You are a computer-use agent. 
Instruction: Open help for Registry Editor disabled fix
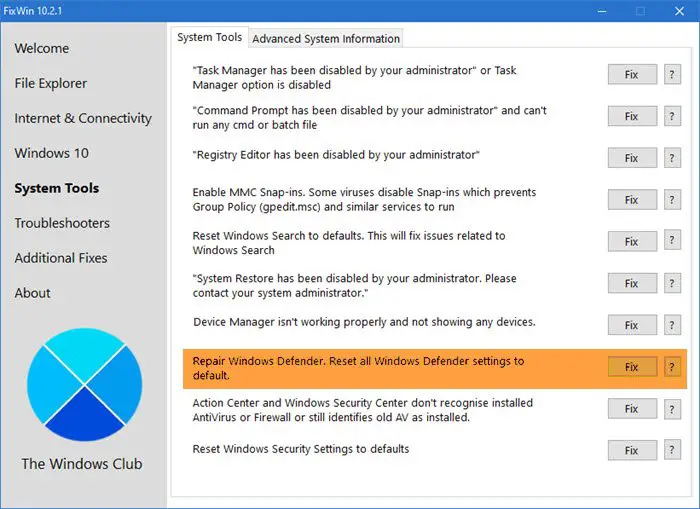pyautogui.click(x=672, y=158)
